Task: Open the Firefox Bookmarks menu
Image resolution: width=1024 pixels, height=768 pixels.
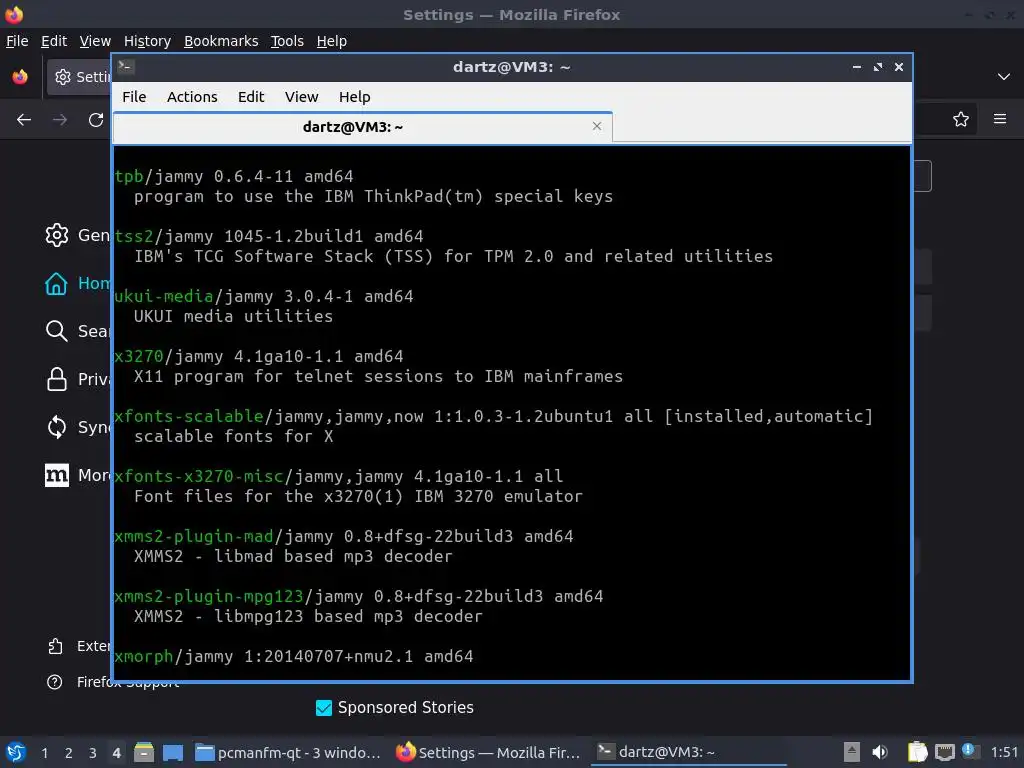Action: [221, 41]
